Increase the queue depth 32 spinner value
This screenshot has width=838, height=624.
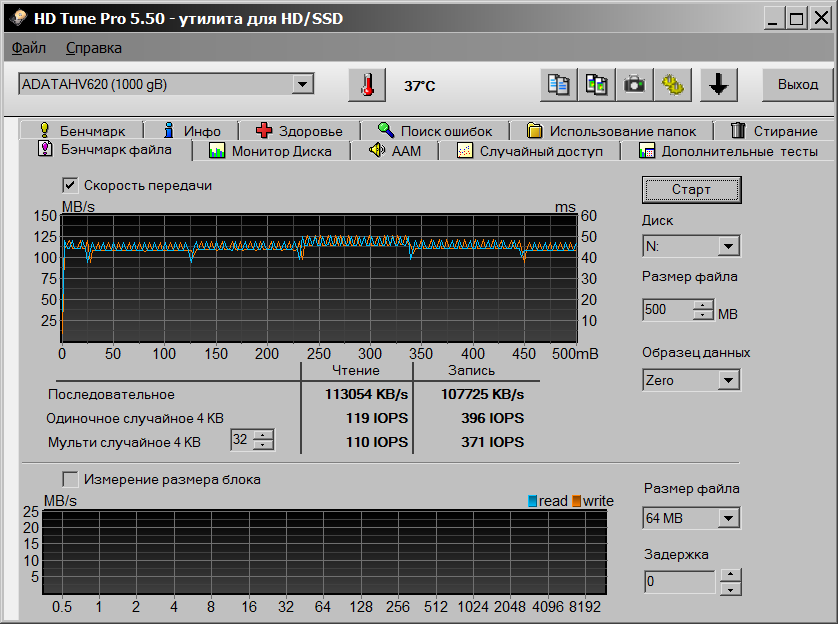pyautogui.click(x=263, y=435)
